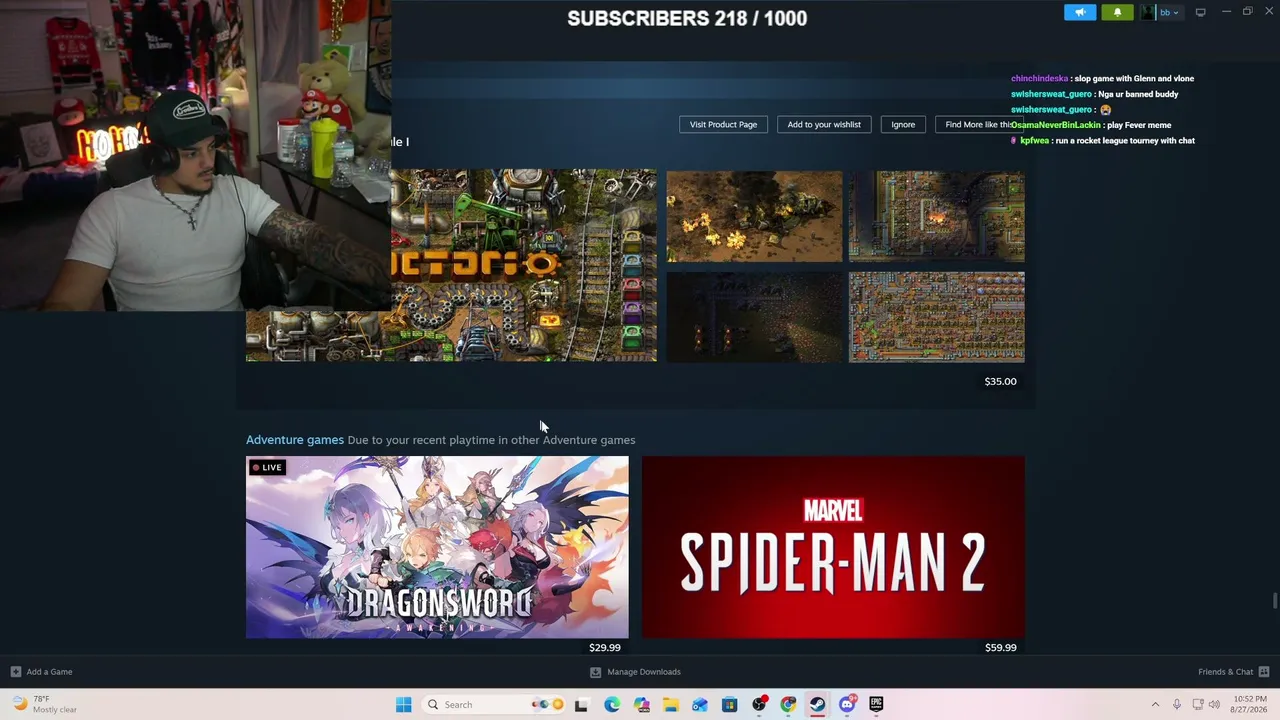Switch to OBS Studio on taskbar
Screen dimensions: 1280x720
pyautogui.click(x=759, y=705)
